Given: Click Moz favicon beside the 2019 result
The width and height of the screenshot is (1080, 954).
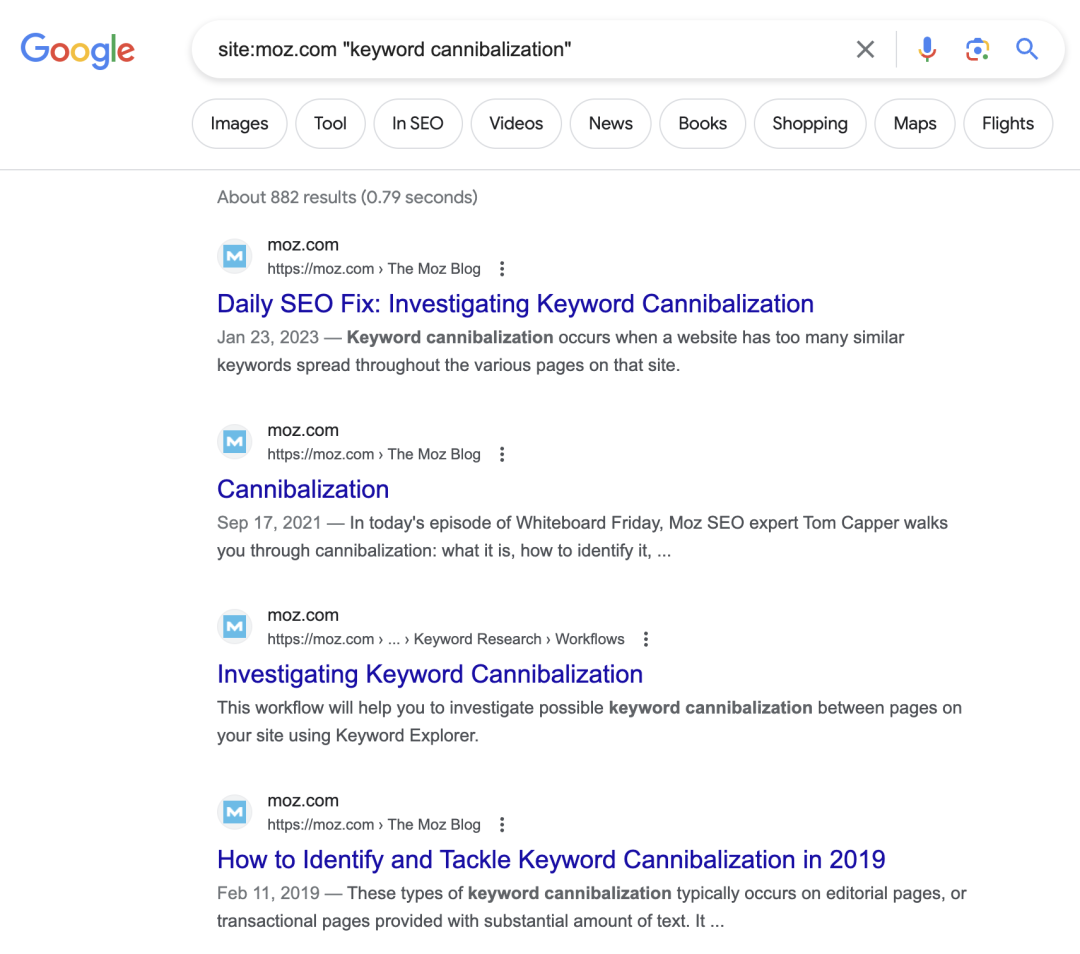Looking at the screenshot, I should coord(235,812).
